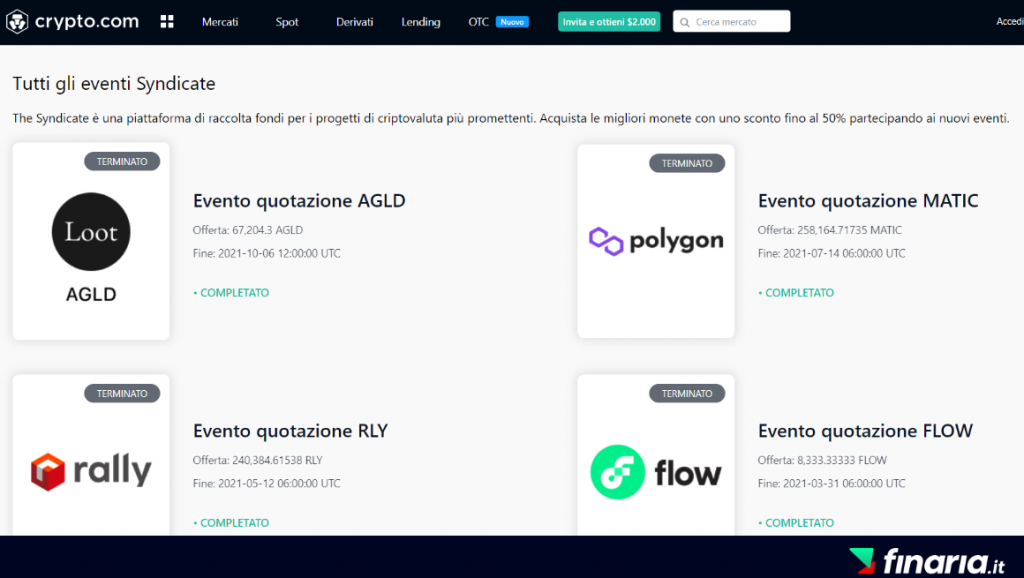Open Evento quotazione MATIC title

[x=868, y=201]
